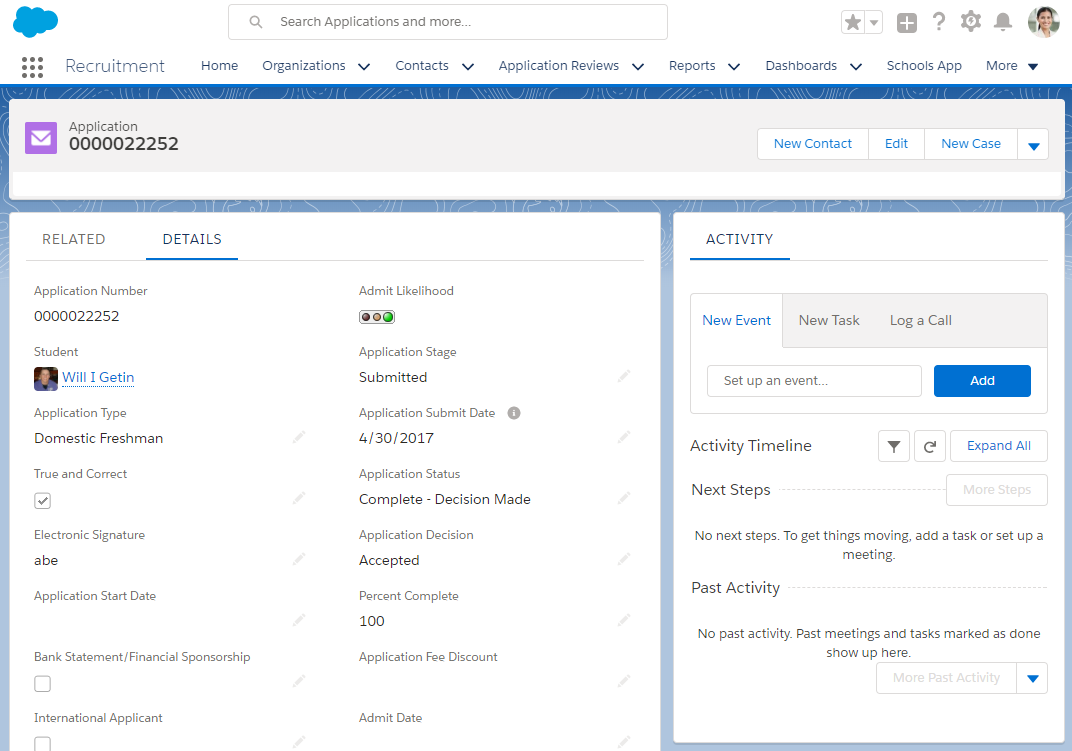1072x751 pixels.
Task: Open the App Launcher grid icon
Action: (x=32, y=66)
